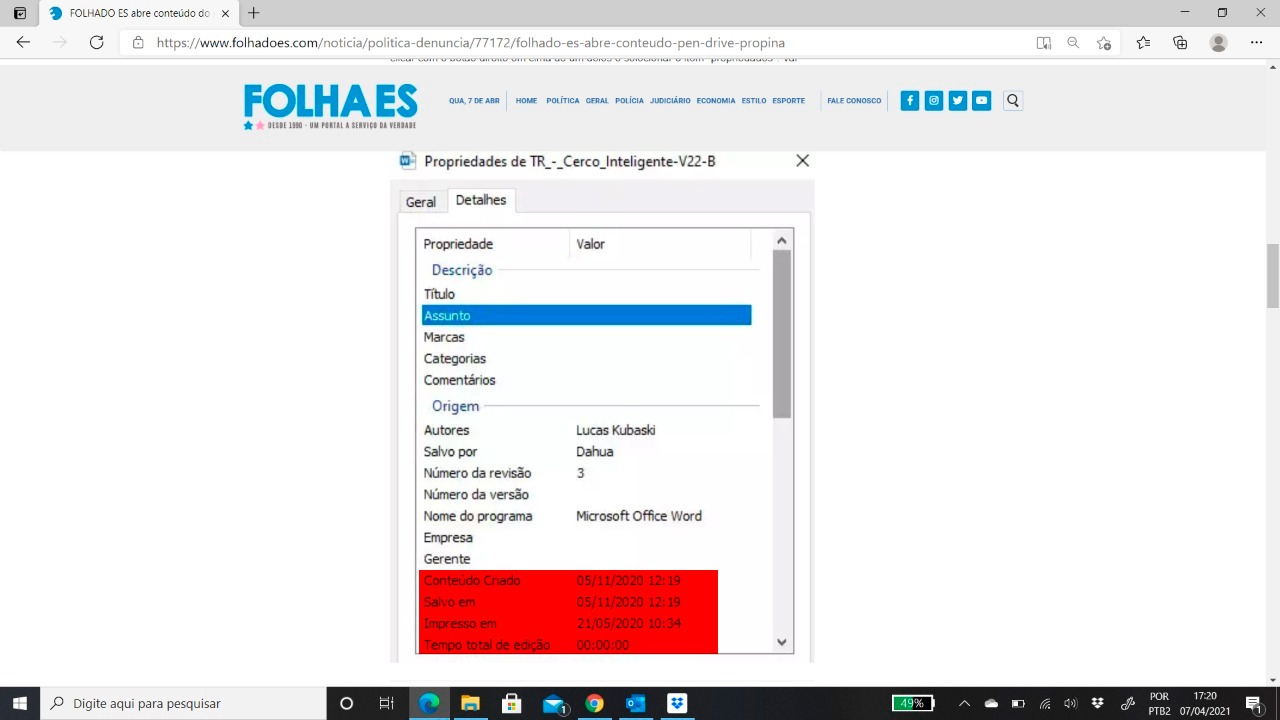Open a new browser tab
The image size is (1280, 720).
coord(254,13)
